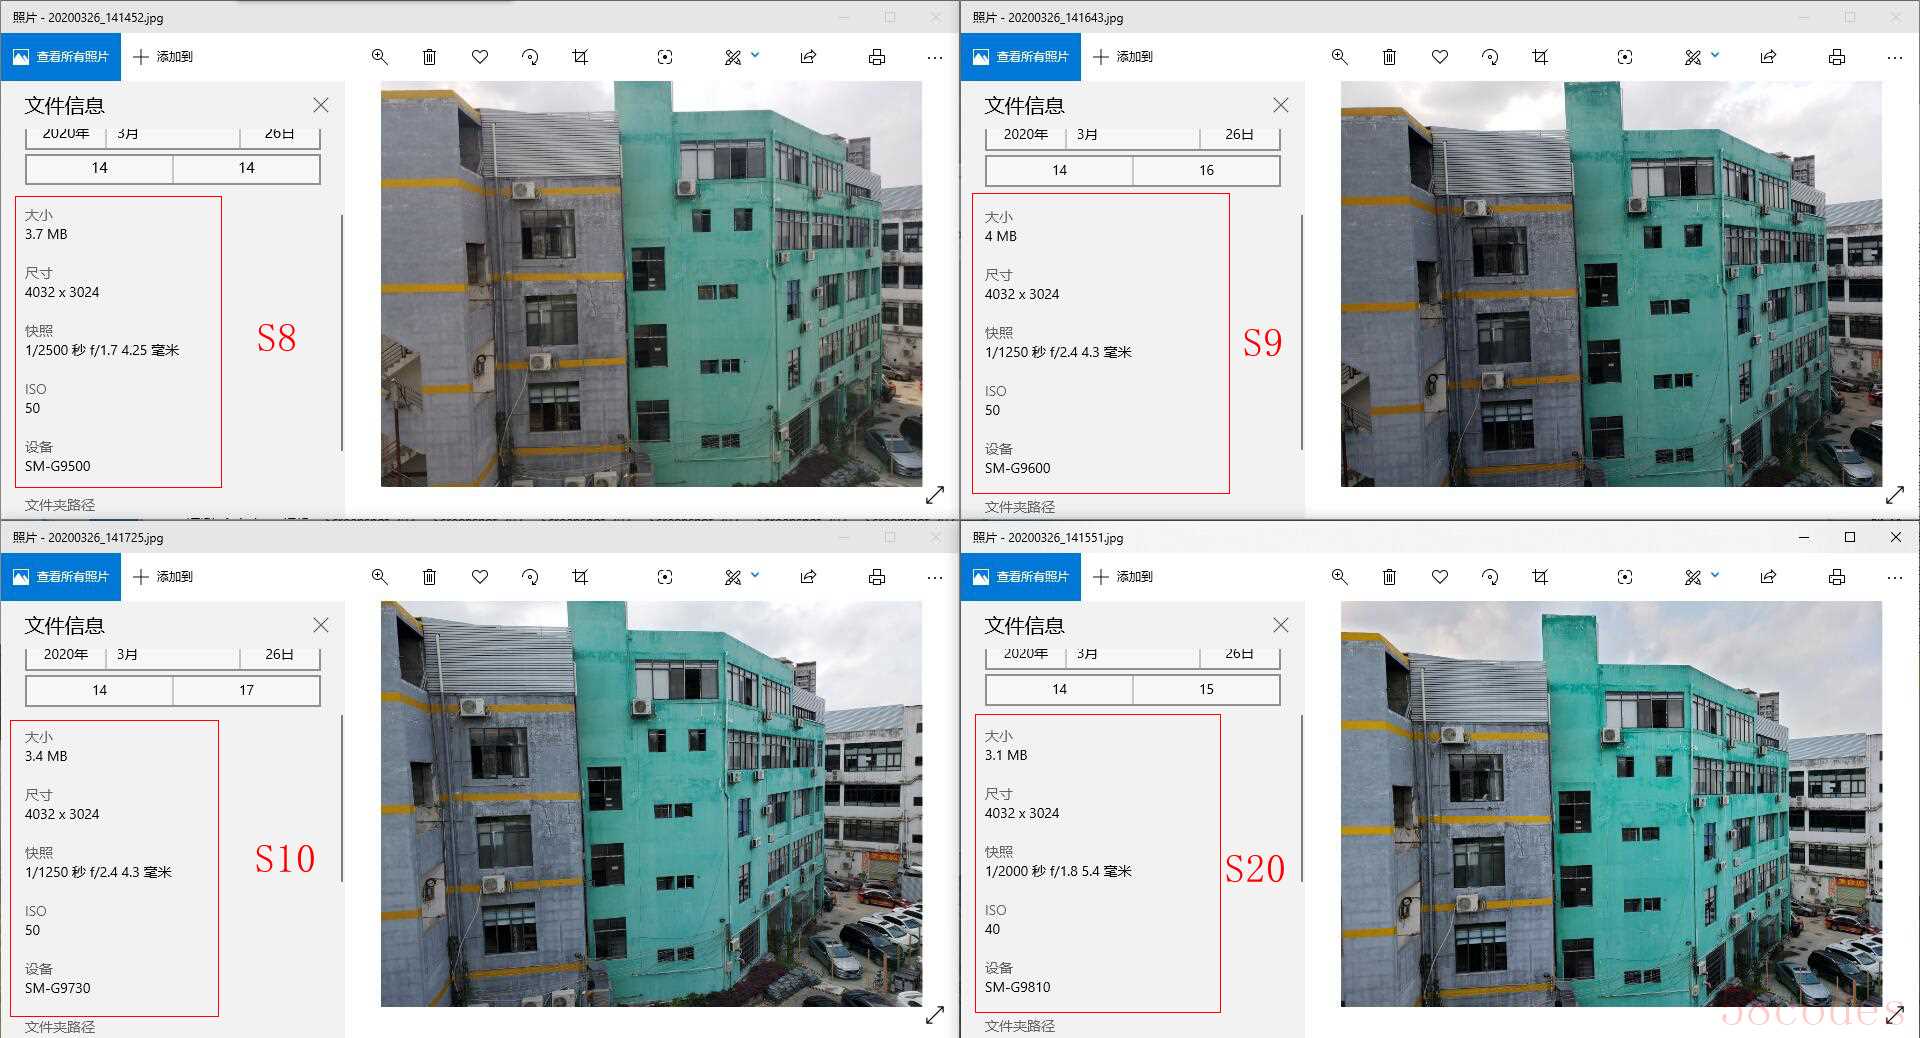Enter fullscreen from 20200326_141452.jpg photo corner

[935, 495]
